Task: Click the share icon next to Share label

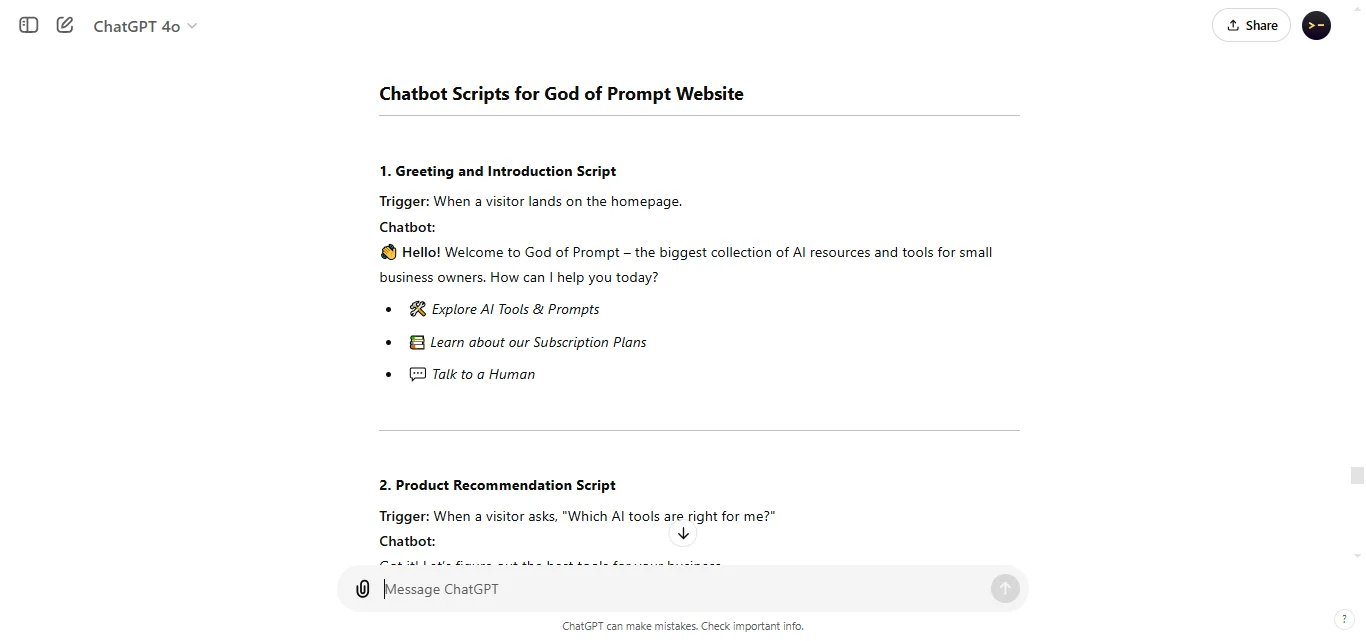Action: tap(1232, 24)
